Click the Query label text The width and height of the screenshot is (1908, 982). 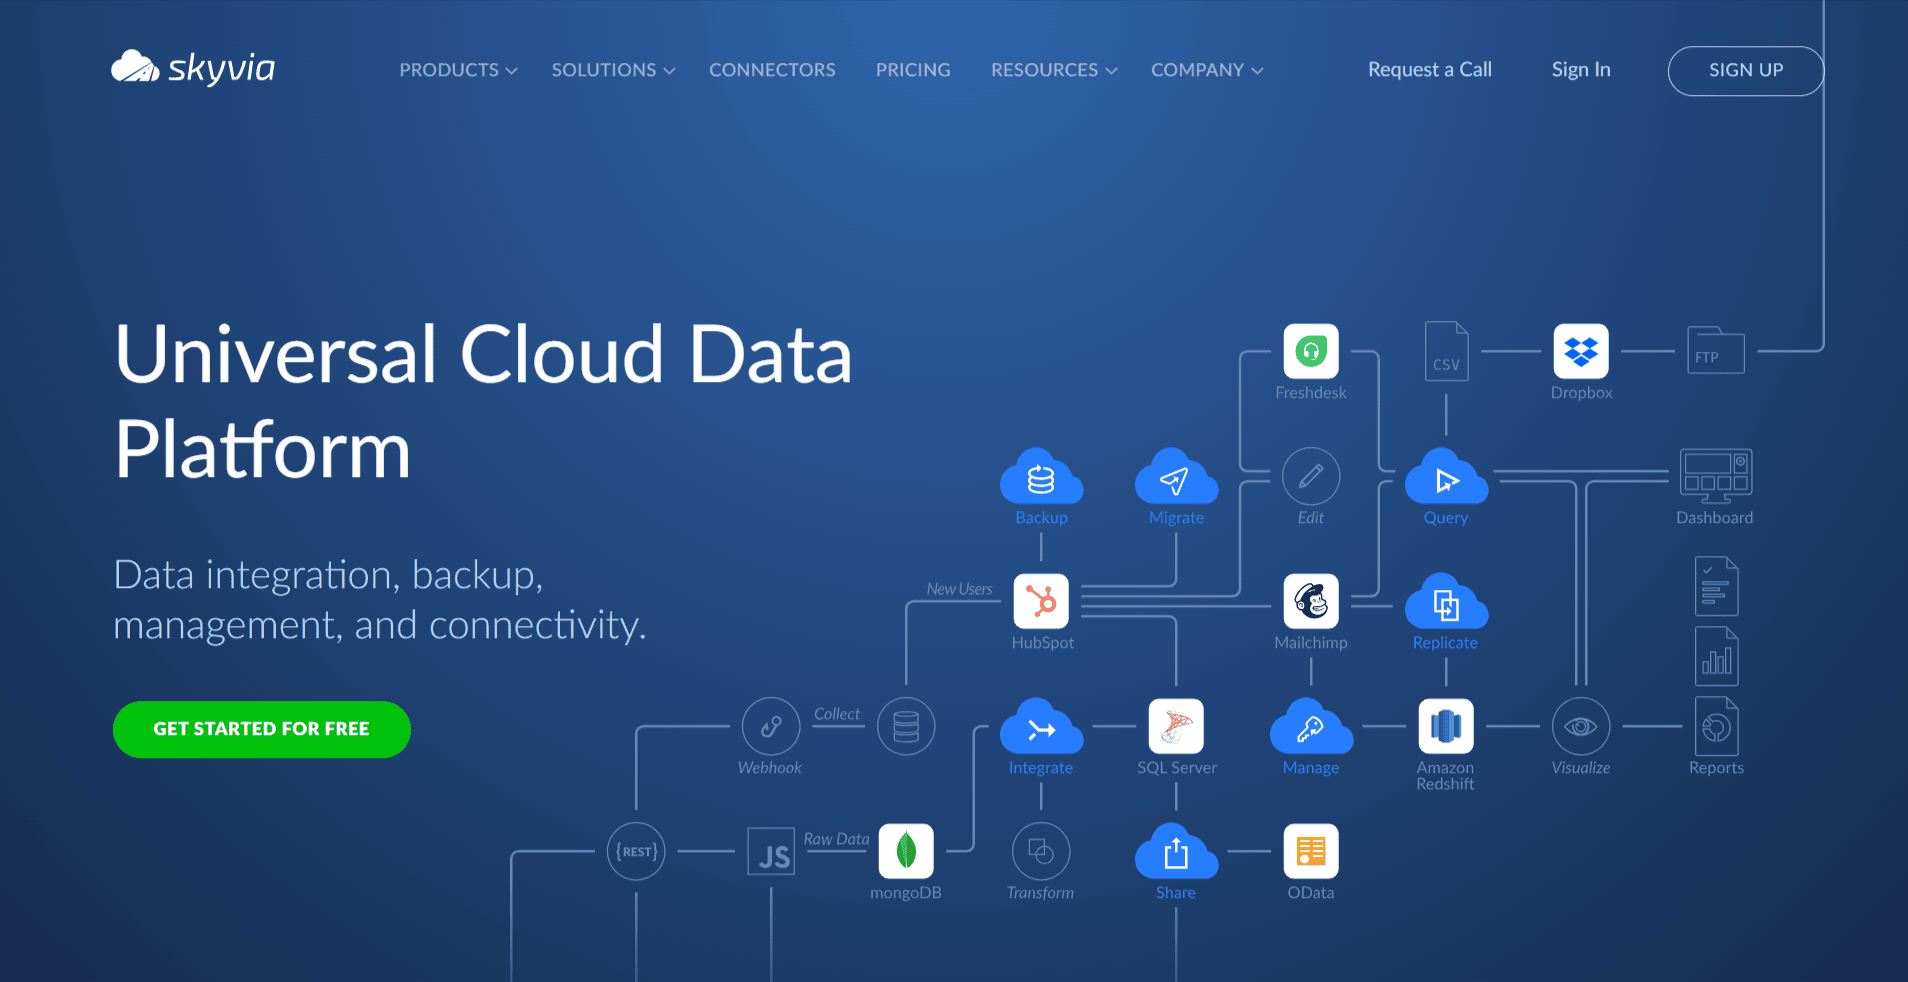coord(1446,518)
